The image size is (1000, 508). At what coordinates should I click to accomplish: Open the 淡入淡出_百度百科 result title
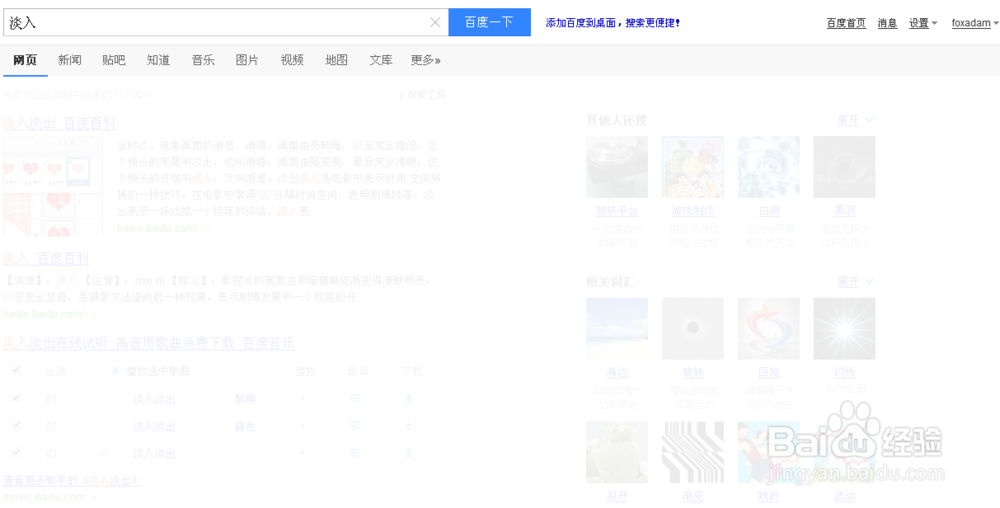pyautogui.click(x=59, y=123)
